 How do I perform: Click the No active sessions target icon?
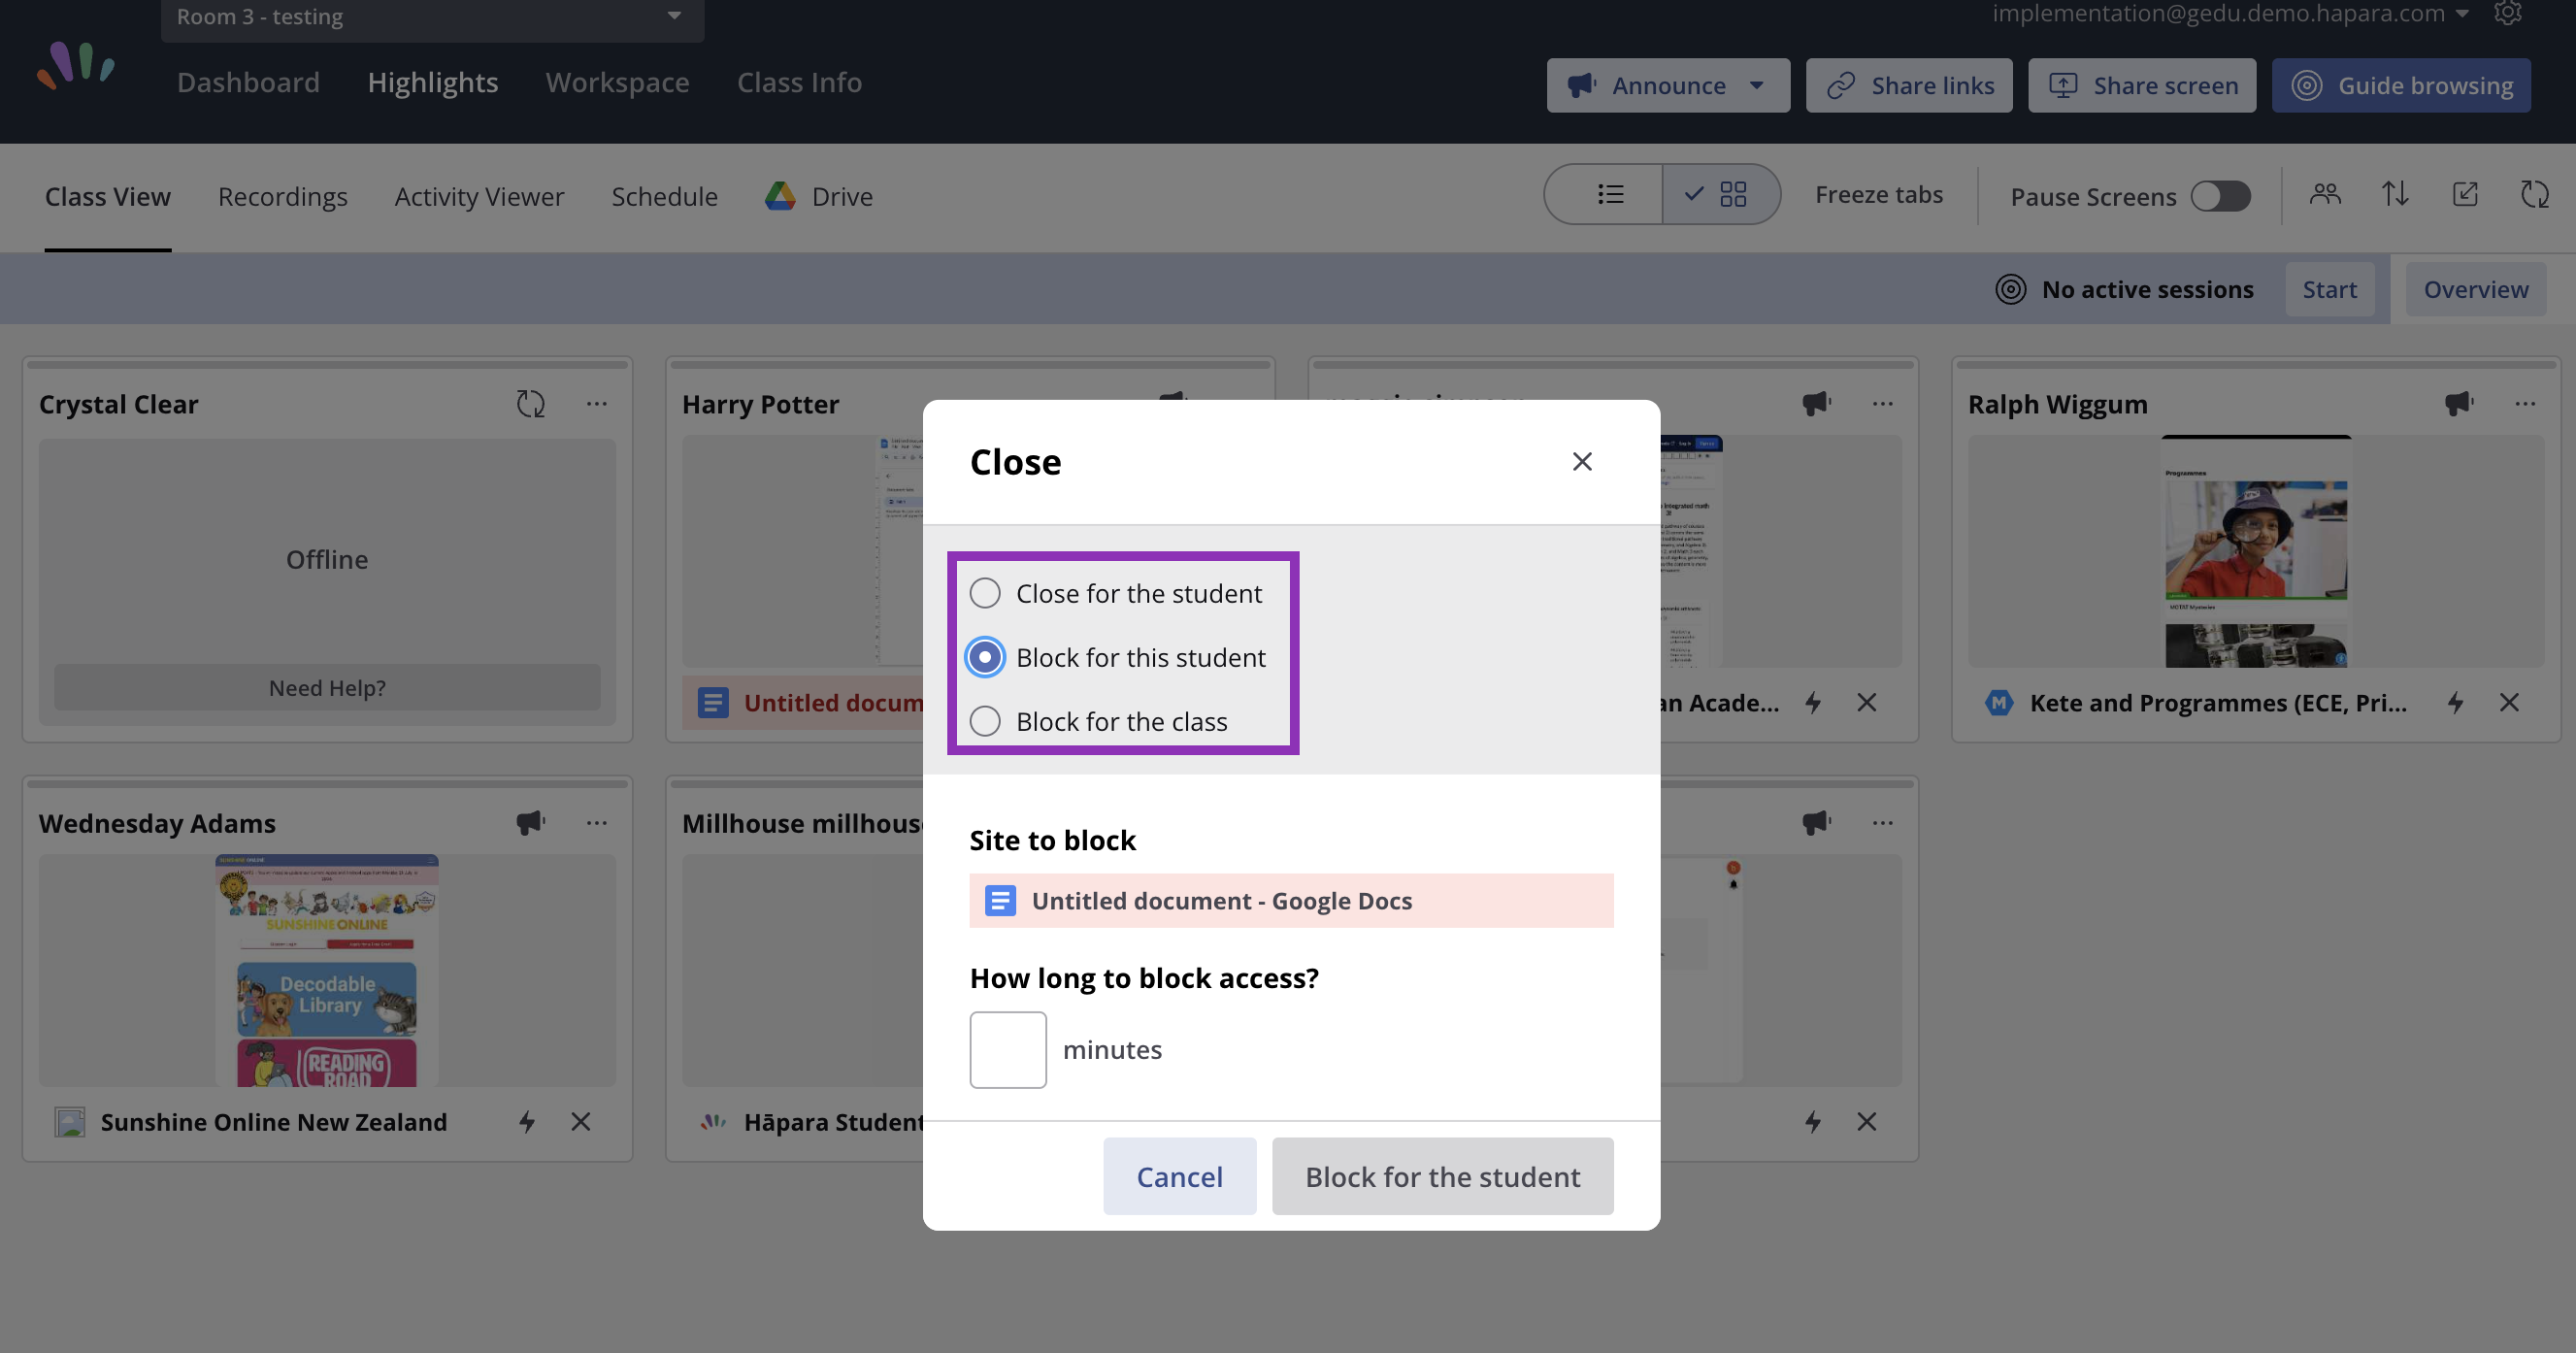2010,289
